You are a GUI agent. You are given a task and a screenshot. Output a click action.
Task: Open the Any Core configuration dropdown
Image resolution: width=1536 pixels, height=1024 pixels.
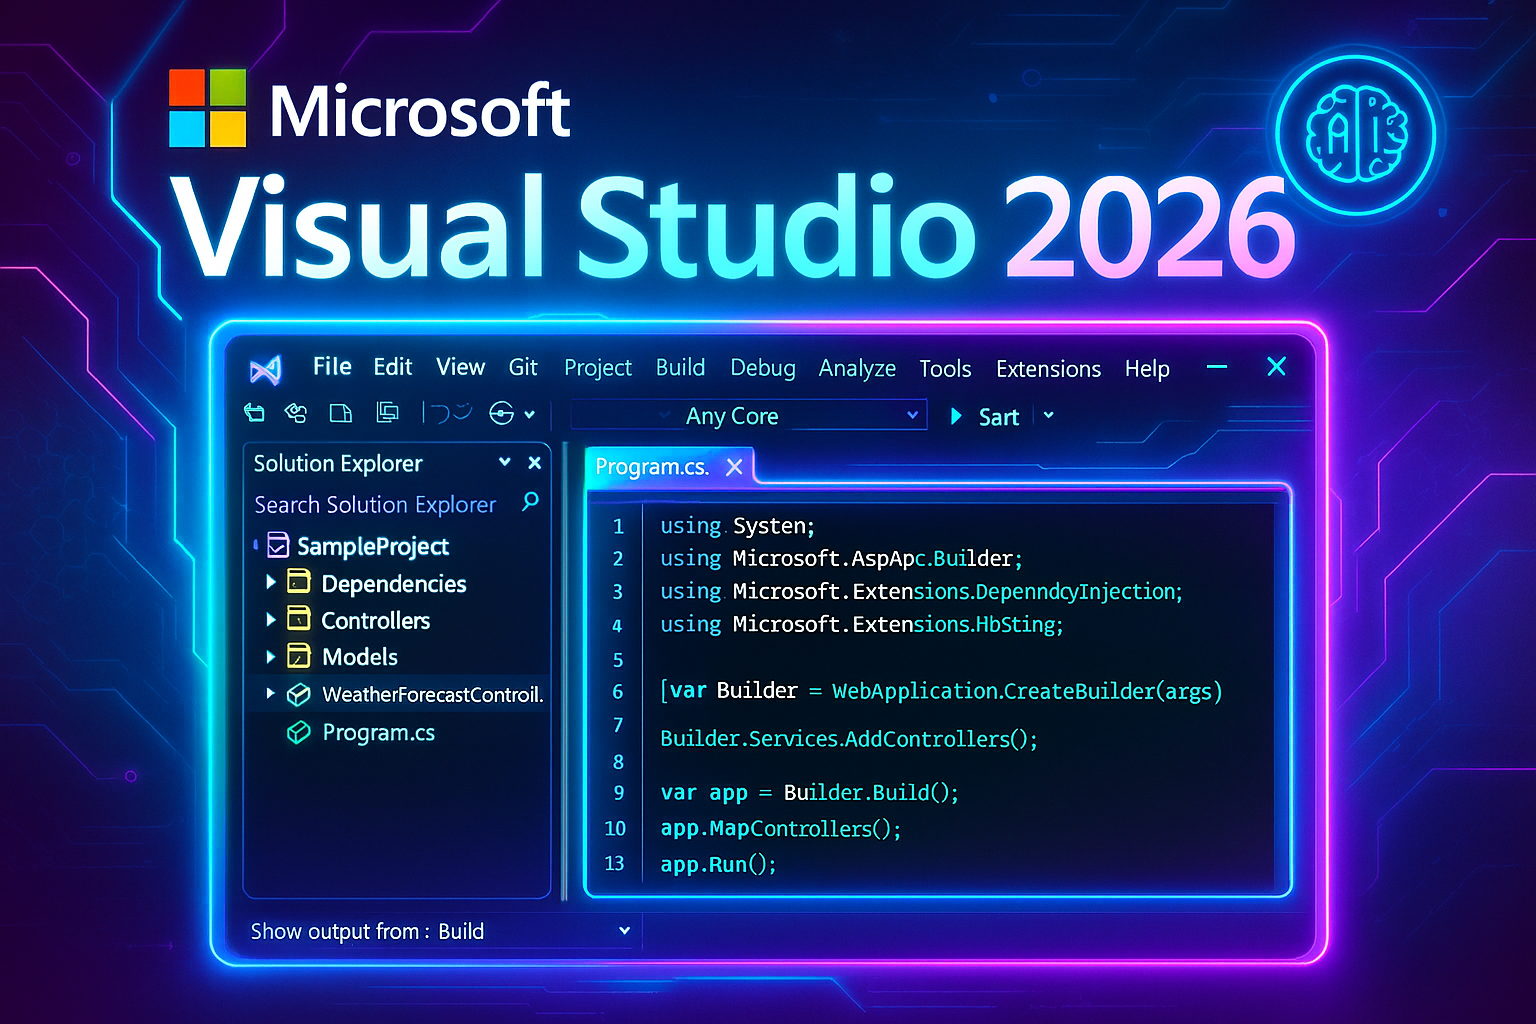911,415
